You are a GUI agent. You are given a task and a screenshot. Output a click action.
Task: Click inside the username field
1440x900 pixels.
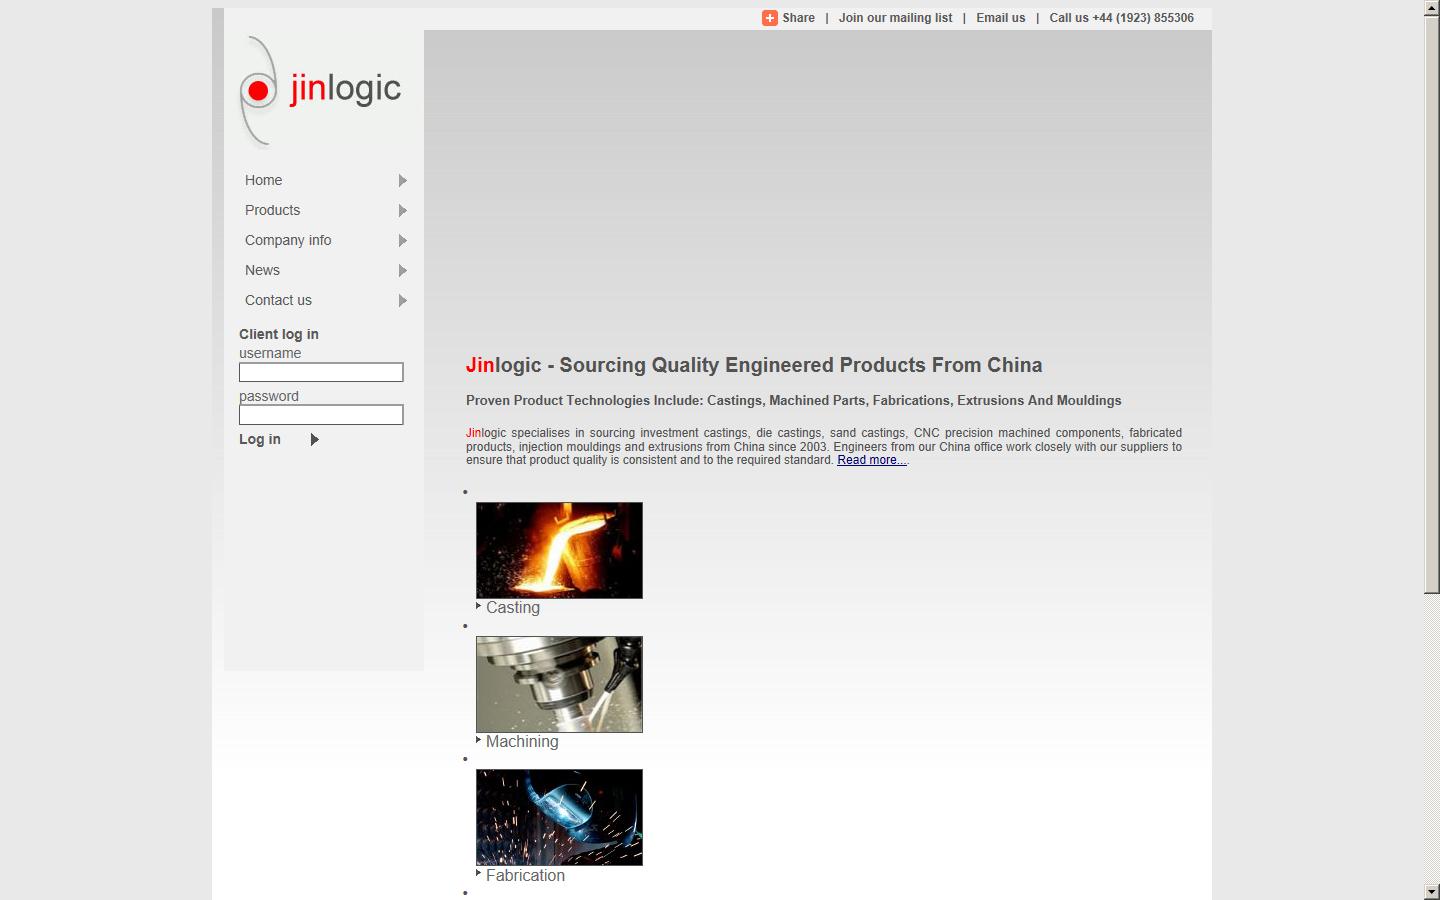coord(320,372)
